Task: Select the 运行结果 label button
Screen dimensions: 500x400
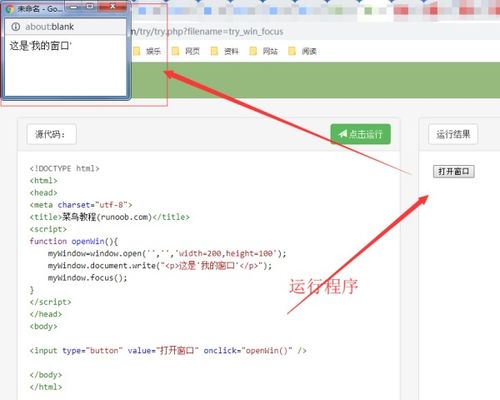Action: click(x=453, y=134)
